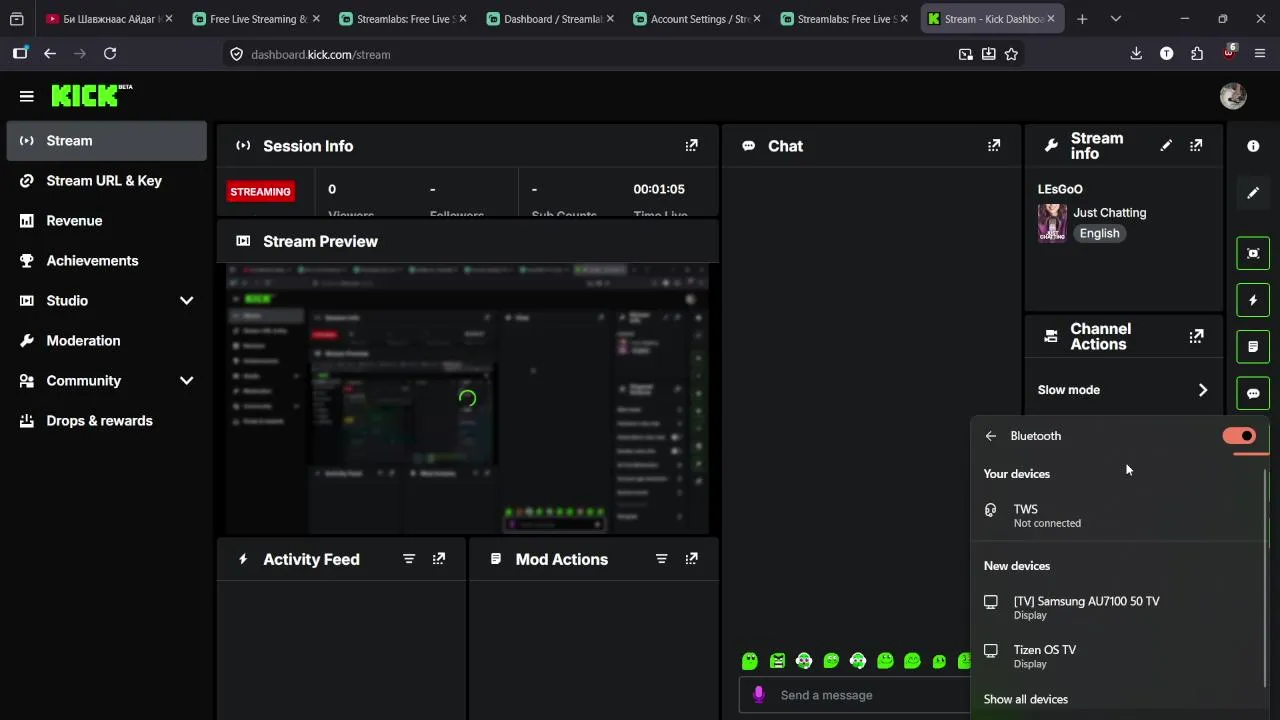Open browser extensions puzzle icon

point(1197,54)
